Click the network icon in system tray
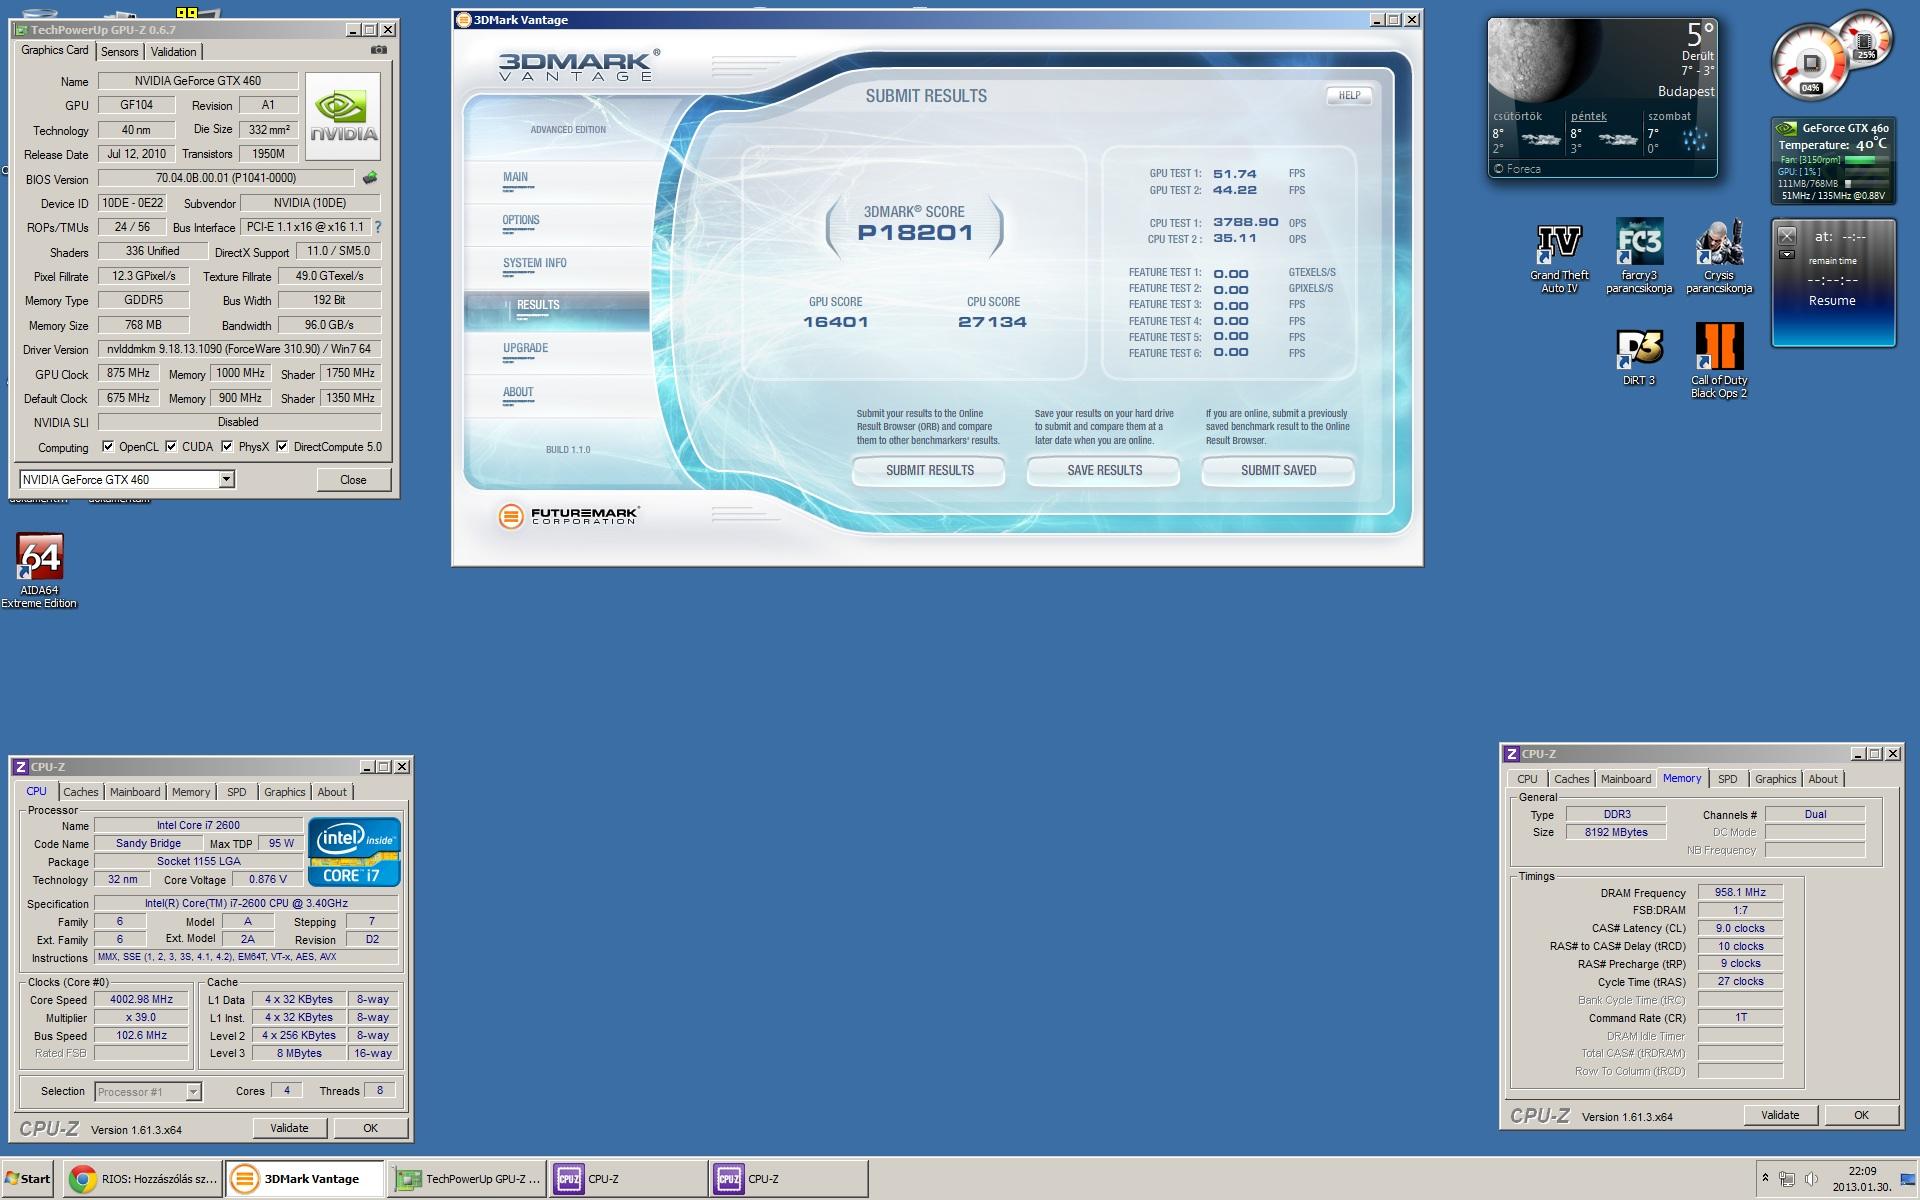Image resolution: width=1920 pixels, height=1200 pixels. point(1787,1179)
